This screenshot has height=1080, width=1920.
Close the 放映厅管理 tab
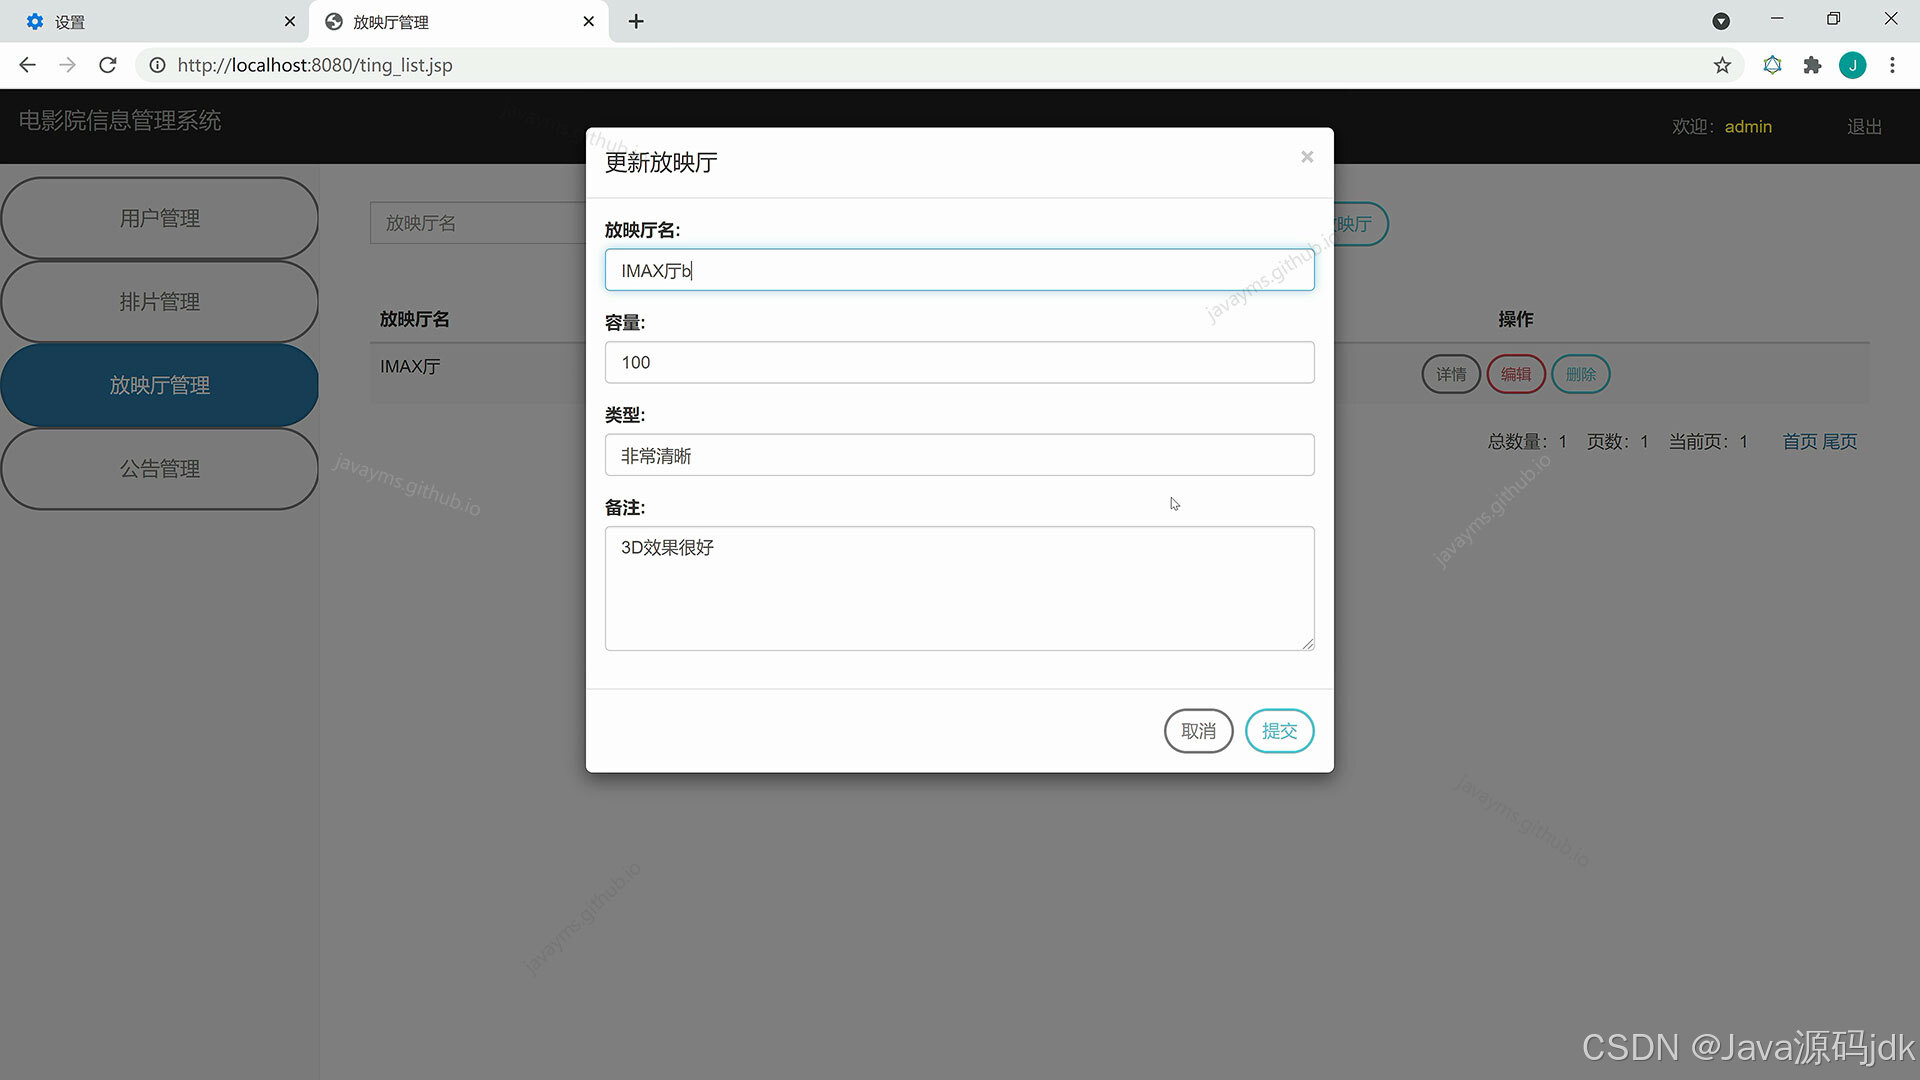tap(588, 21)
